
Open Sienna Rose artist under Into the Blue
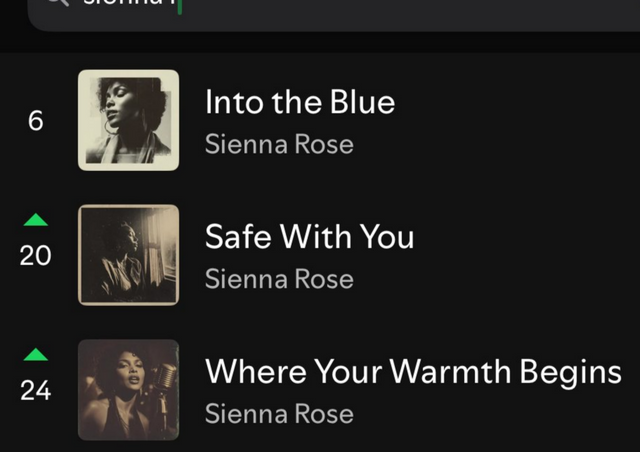[279, 143]
